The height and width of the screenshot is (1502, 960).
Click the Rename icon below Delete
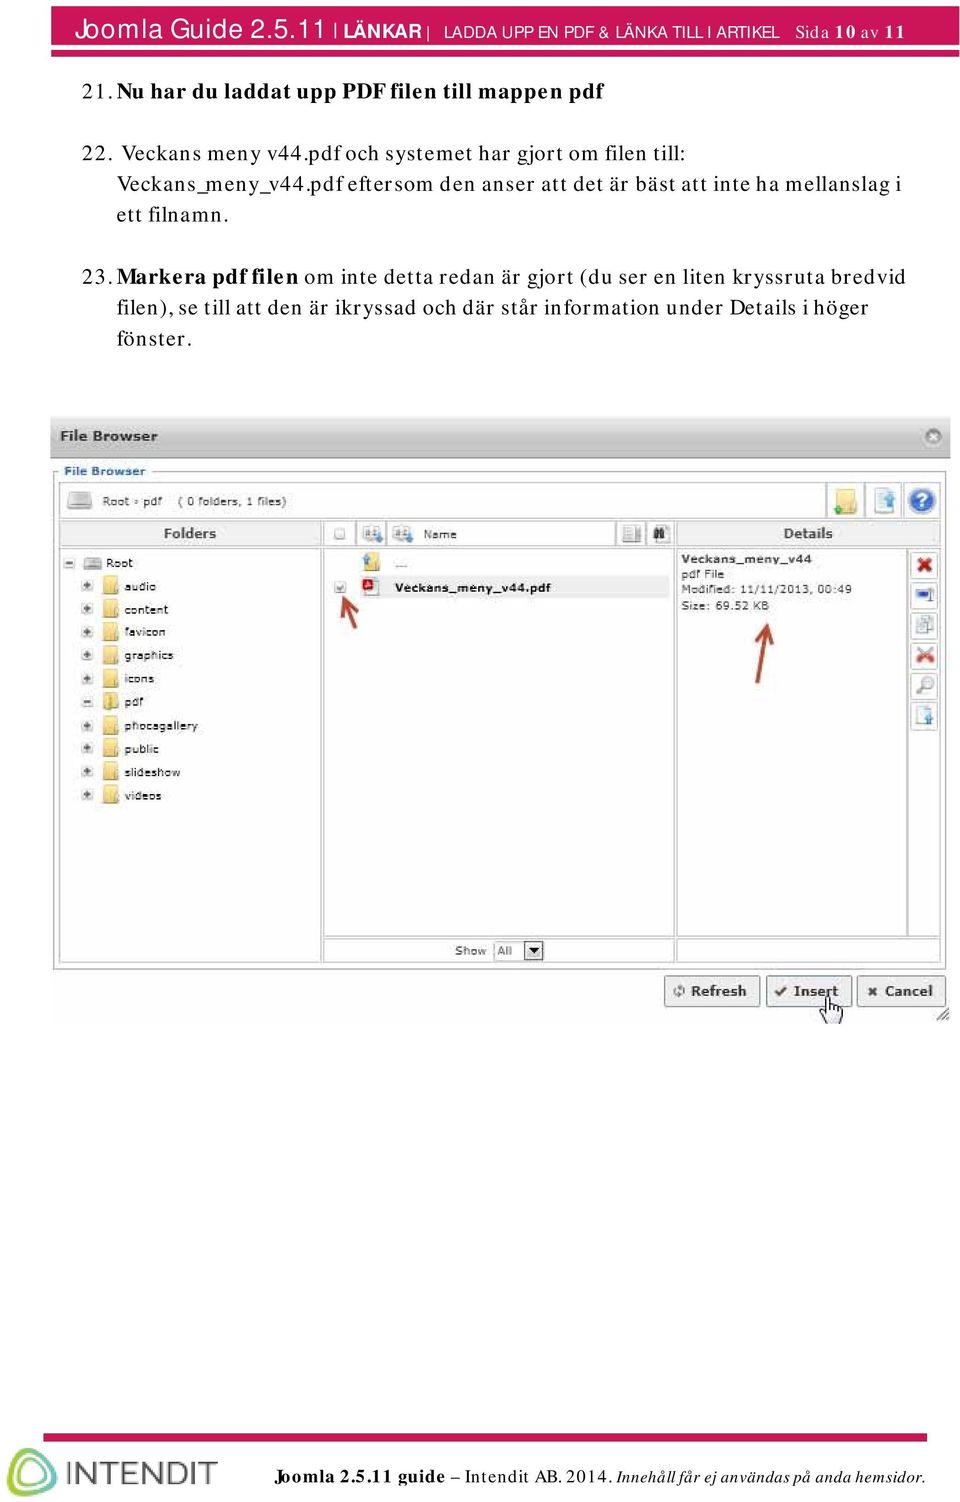[x=925, y=596]
